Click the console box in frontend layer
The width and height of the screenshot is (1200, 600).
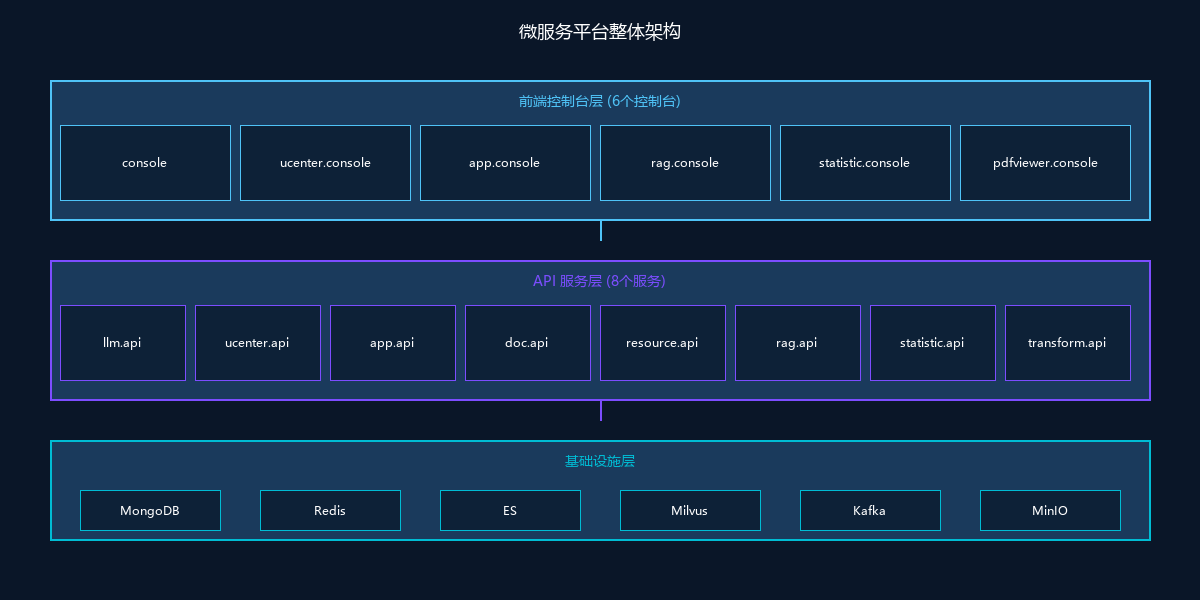(x=145, y=163)
